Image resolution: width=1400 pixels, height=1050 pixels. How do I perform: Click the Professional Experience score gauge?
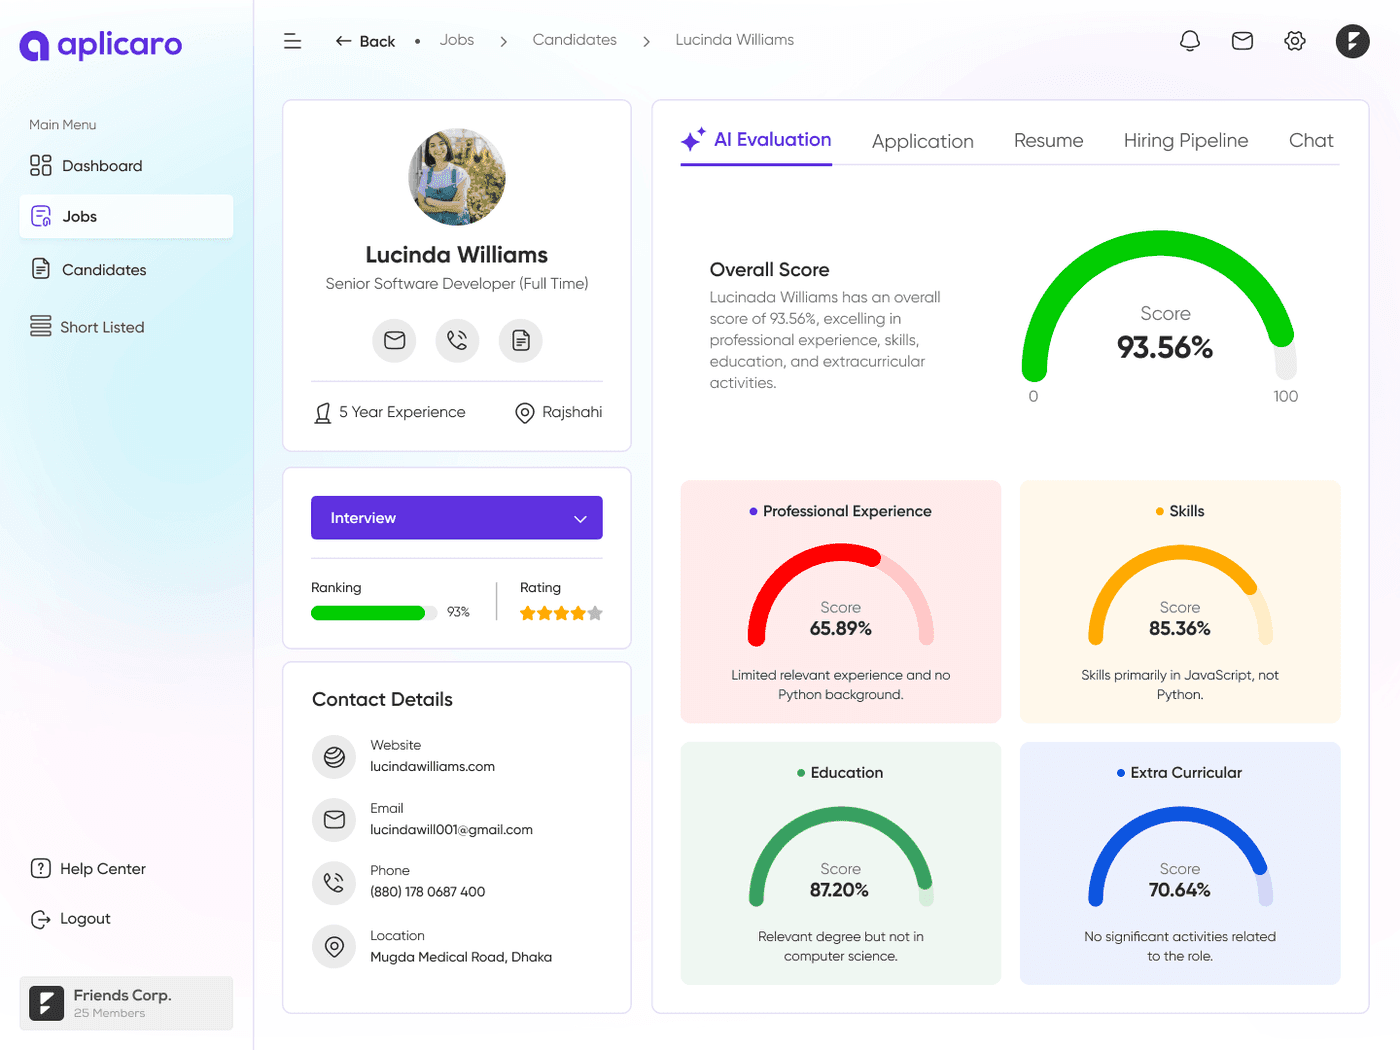(841, 595)
